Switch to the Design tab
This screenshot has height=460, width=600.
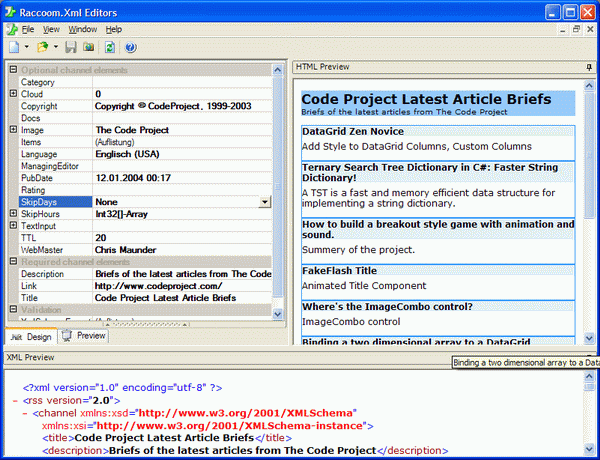pyautogui.click(x=31, y=337)
